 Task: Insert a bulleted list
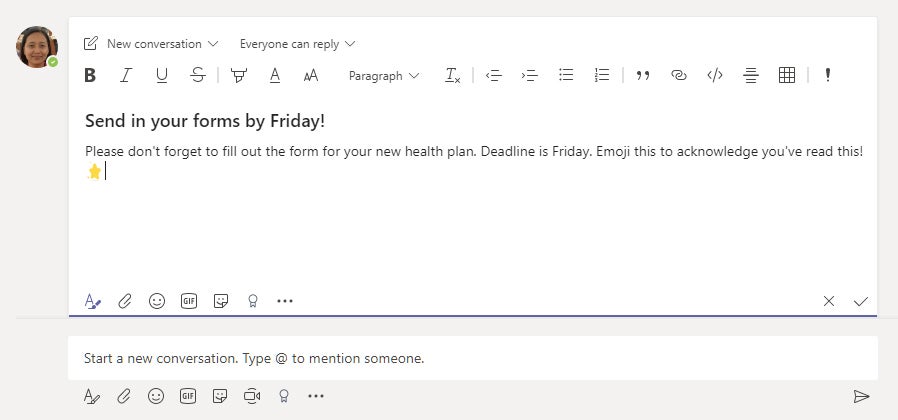coord(566,75)
